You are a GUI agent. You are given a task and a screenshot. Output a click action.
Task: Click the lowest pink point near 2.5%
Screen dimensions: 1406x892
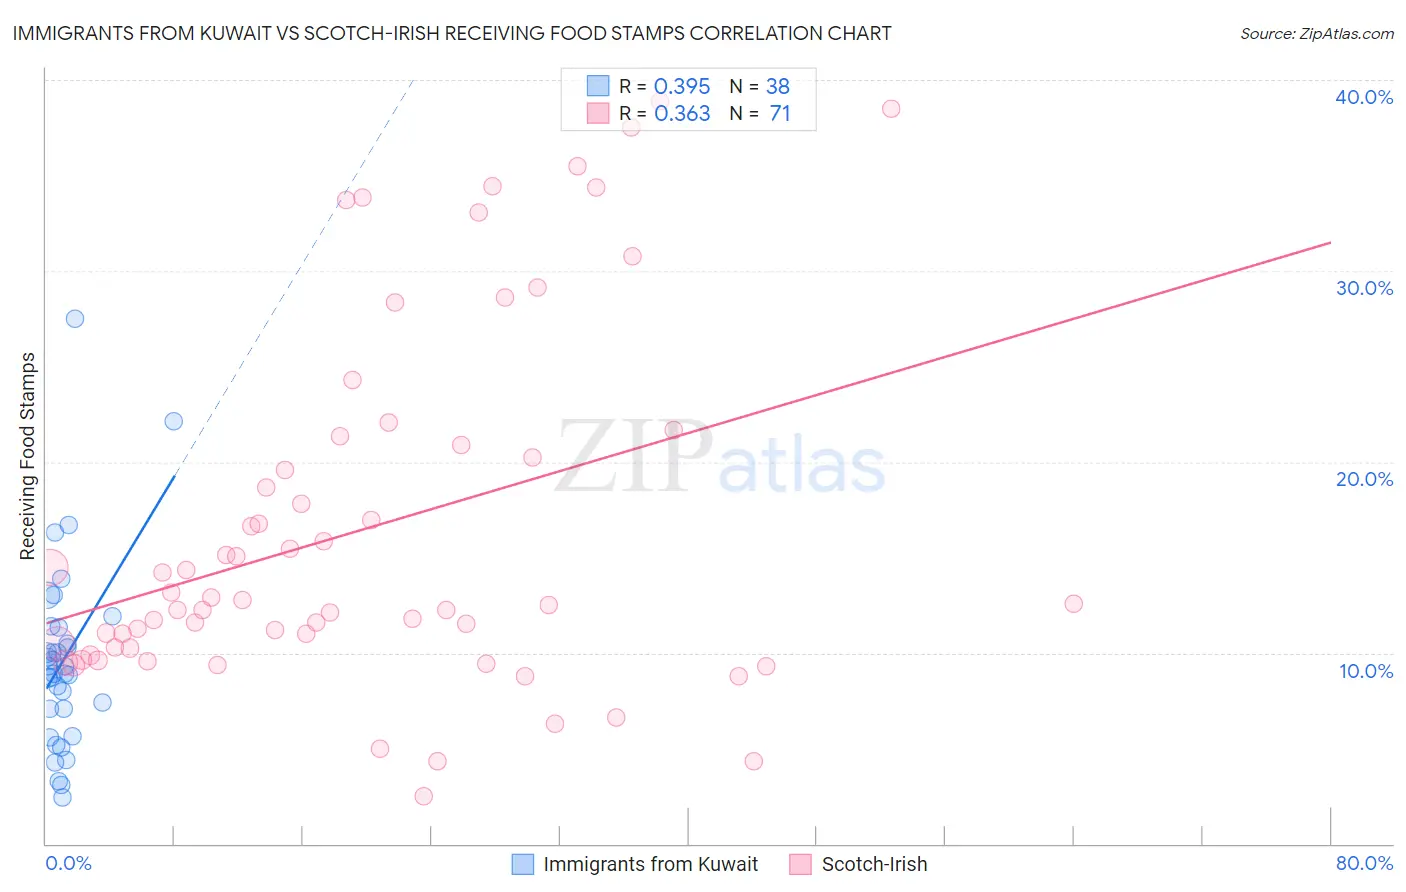[x=424, y=796]
